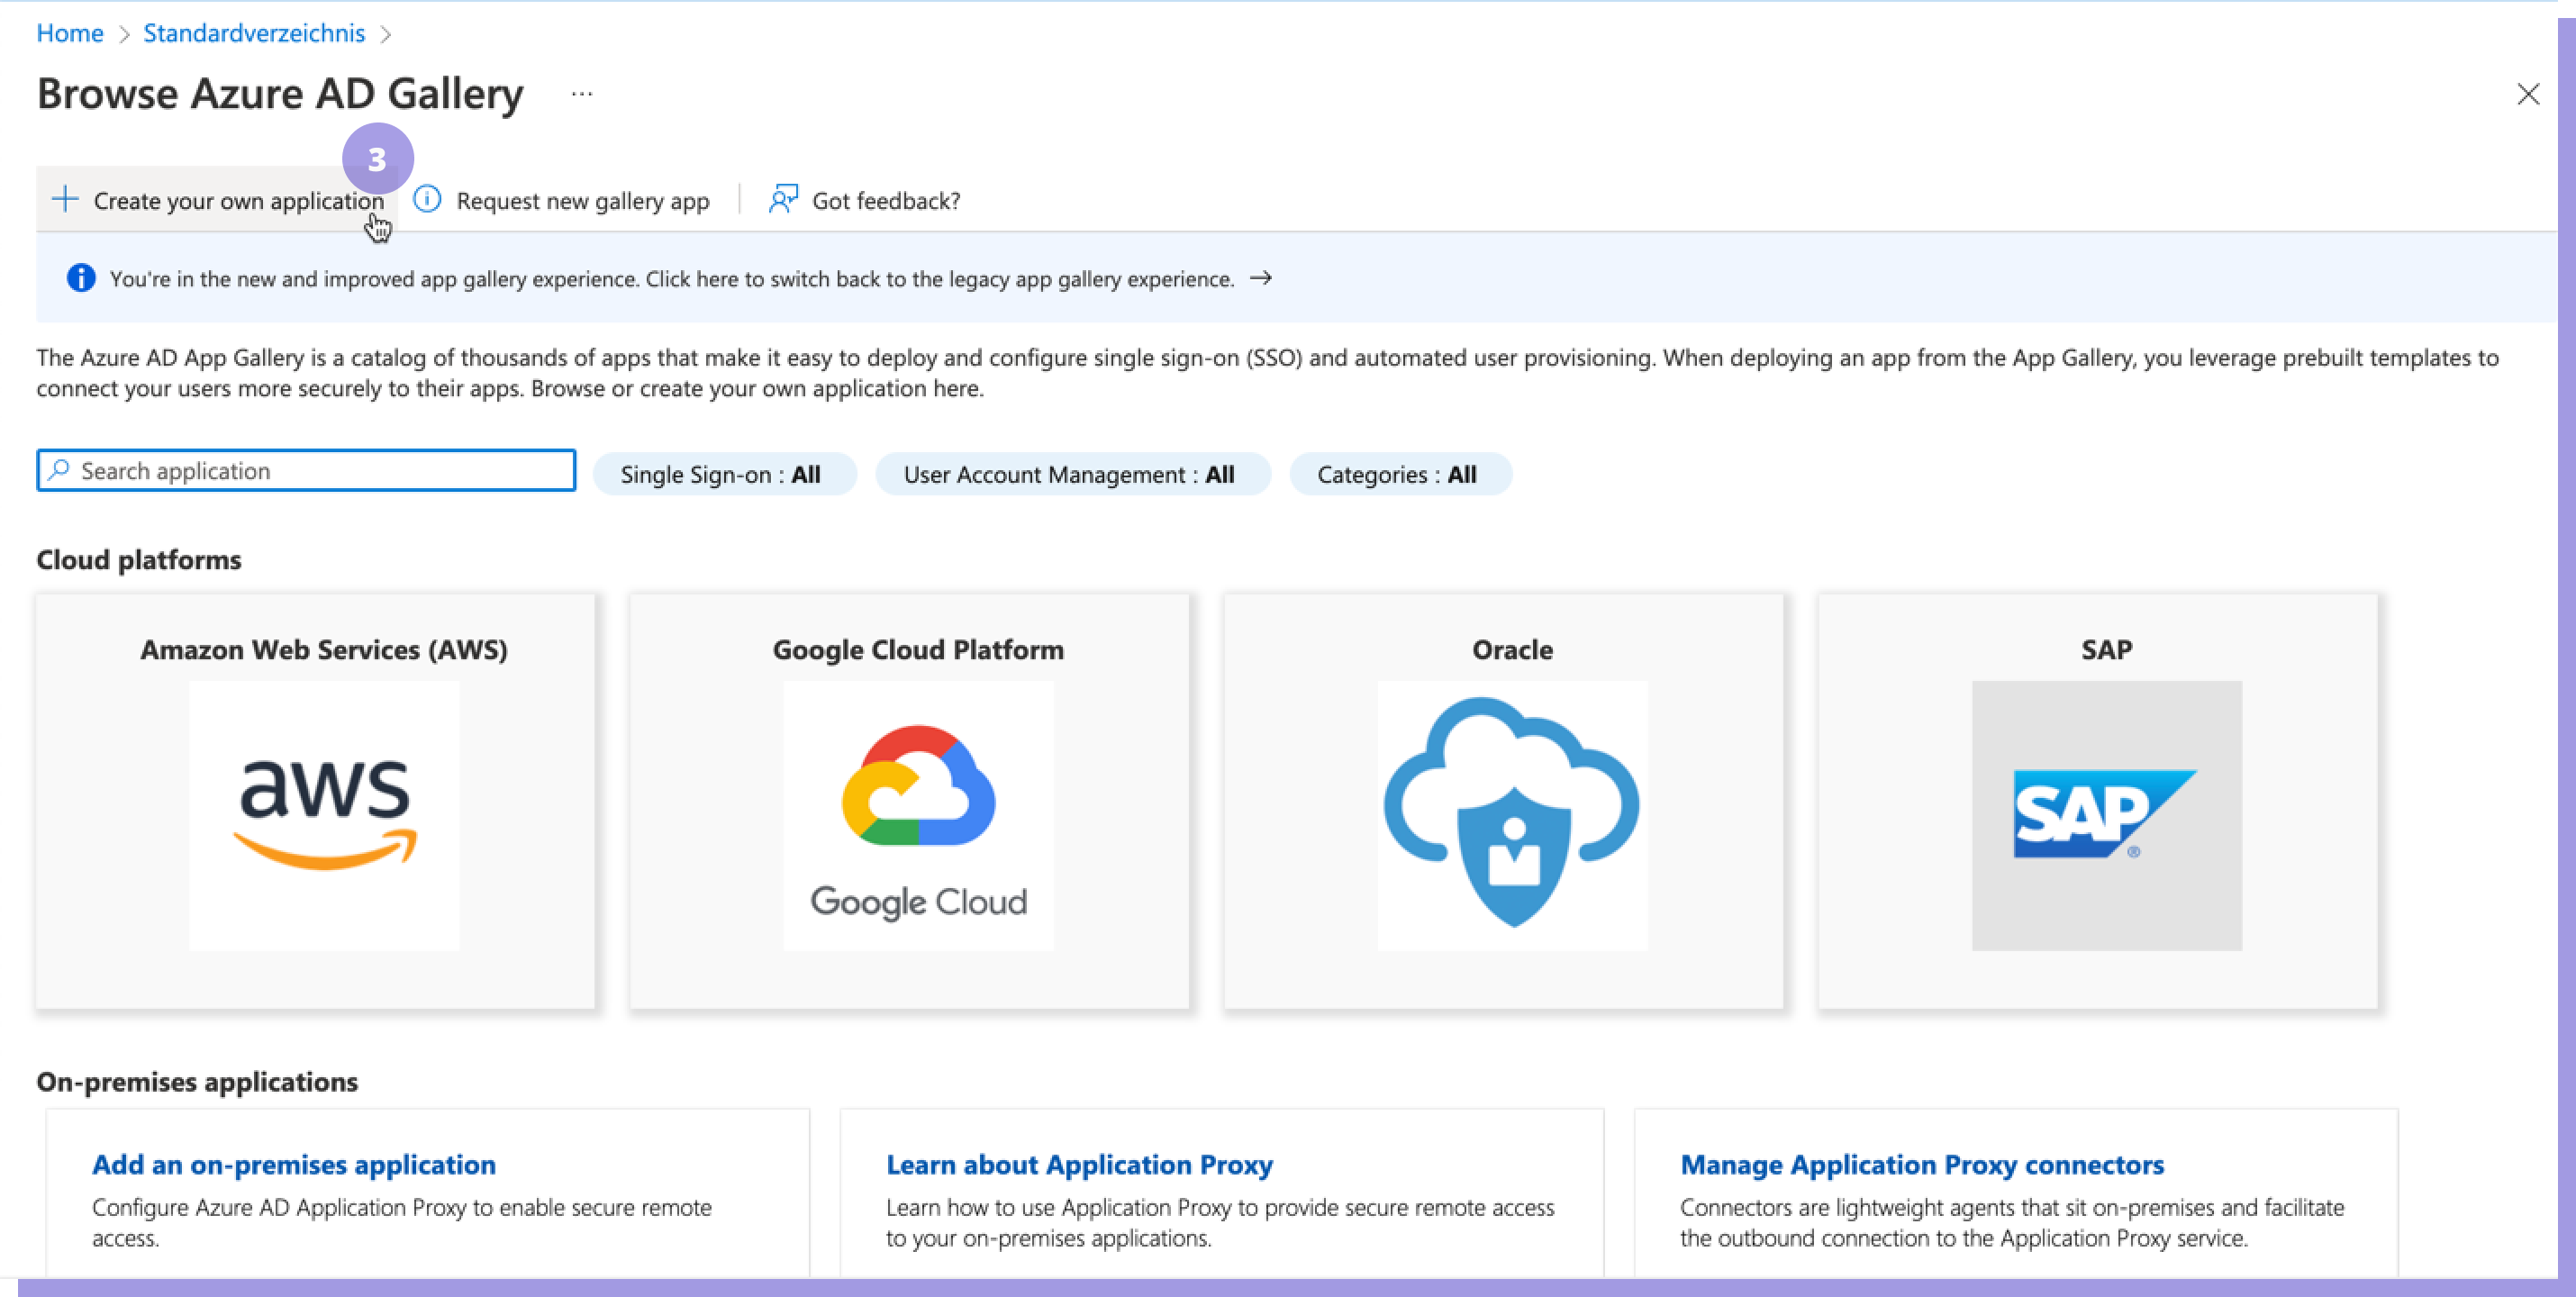The height and width of the screenshot is (1297, 2576).
Task: Click the Google Cloud Platform title
Action: click(x=918, y=650)
